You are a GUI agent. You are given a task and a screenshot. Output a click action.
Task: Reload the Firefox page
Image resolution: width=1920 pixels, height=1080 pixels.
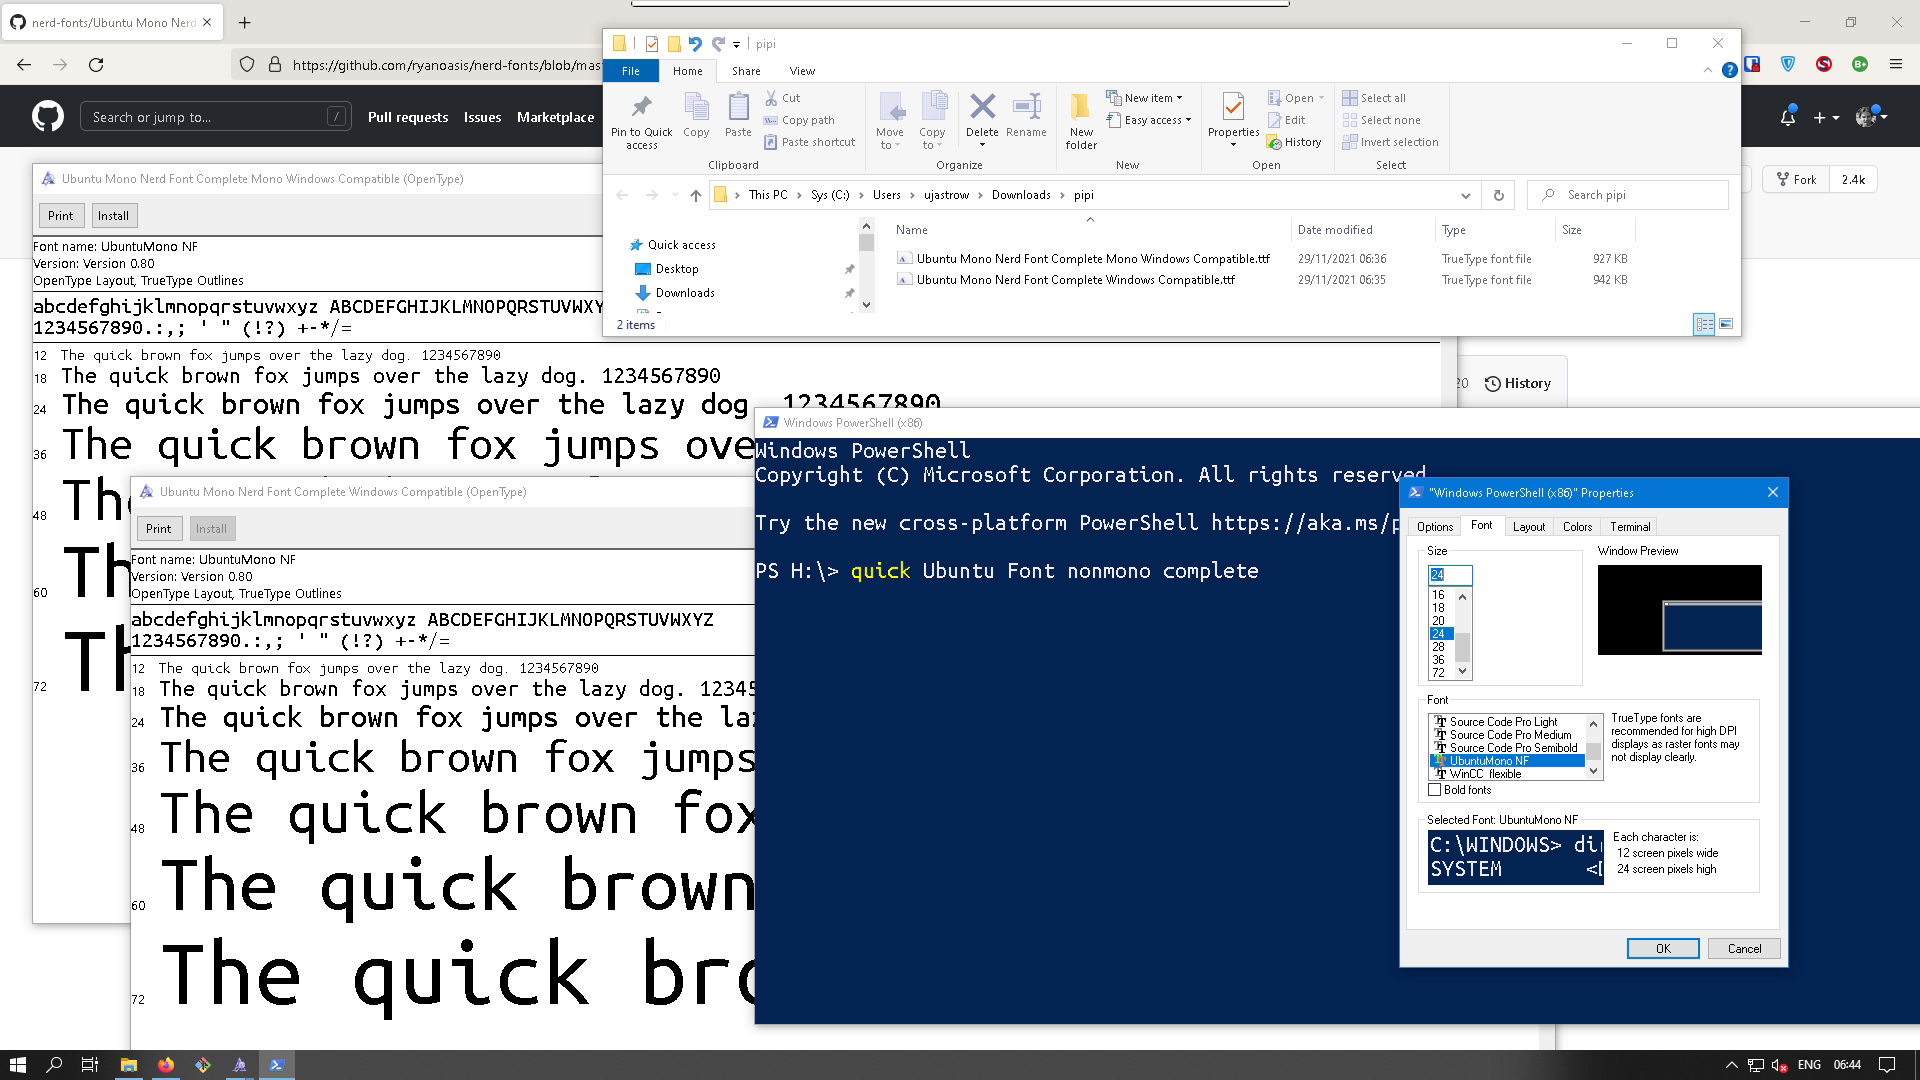coord(96,65)
